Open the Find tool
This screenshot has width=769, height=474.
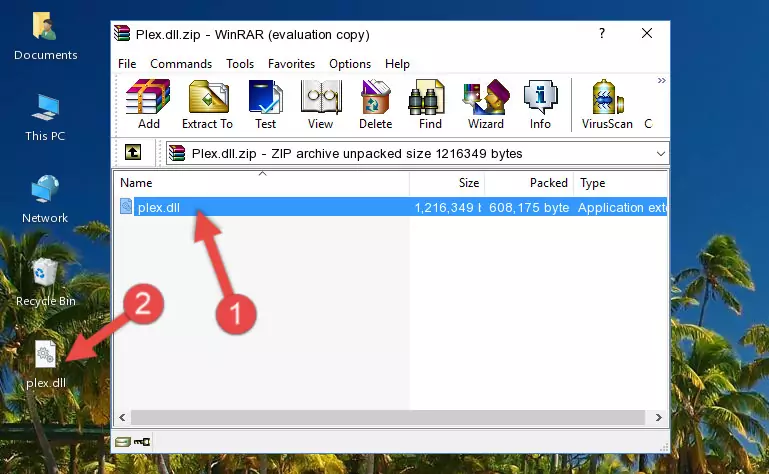(430, 104)
